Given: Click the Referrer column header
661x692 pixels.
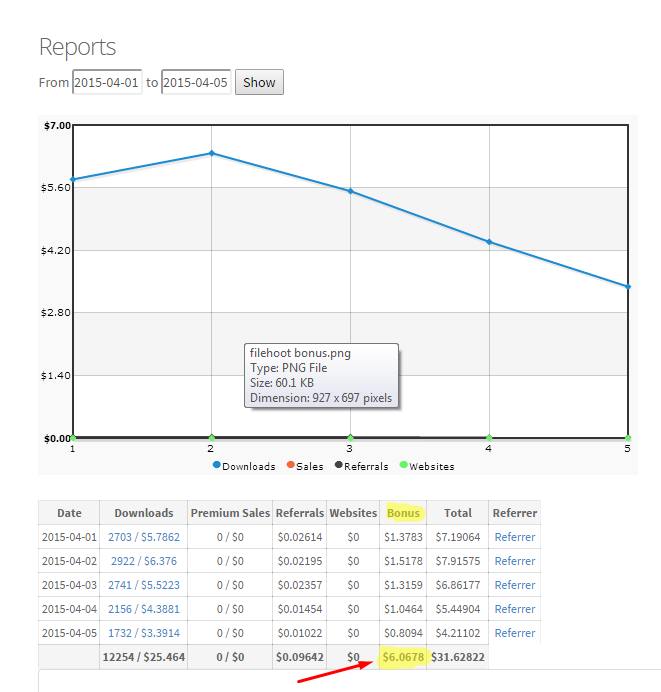Looking at the screenshot, I should click(x=515, y=513).
